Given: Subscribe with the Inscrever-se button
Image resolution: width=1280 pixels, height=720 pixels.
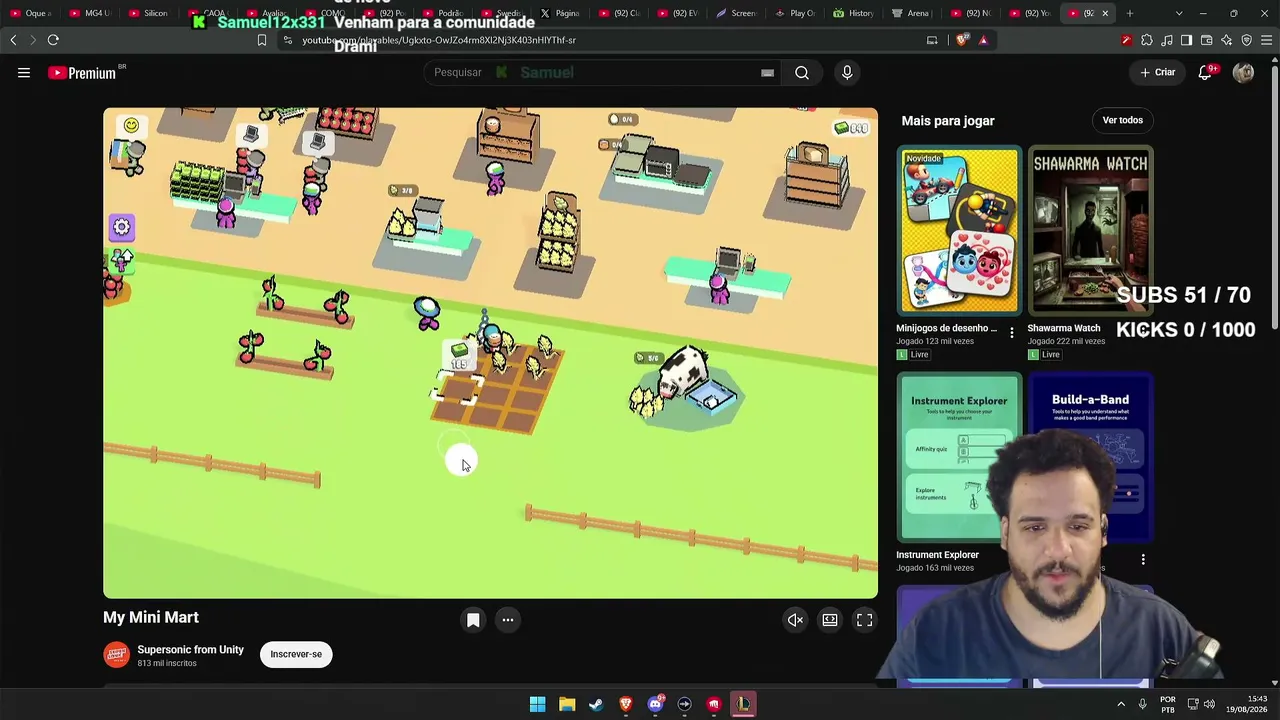Looking at the screenshot, I should point(296,654).
